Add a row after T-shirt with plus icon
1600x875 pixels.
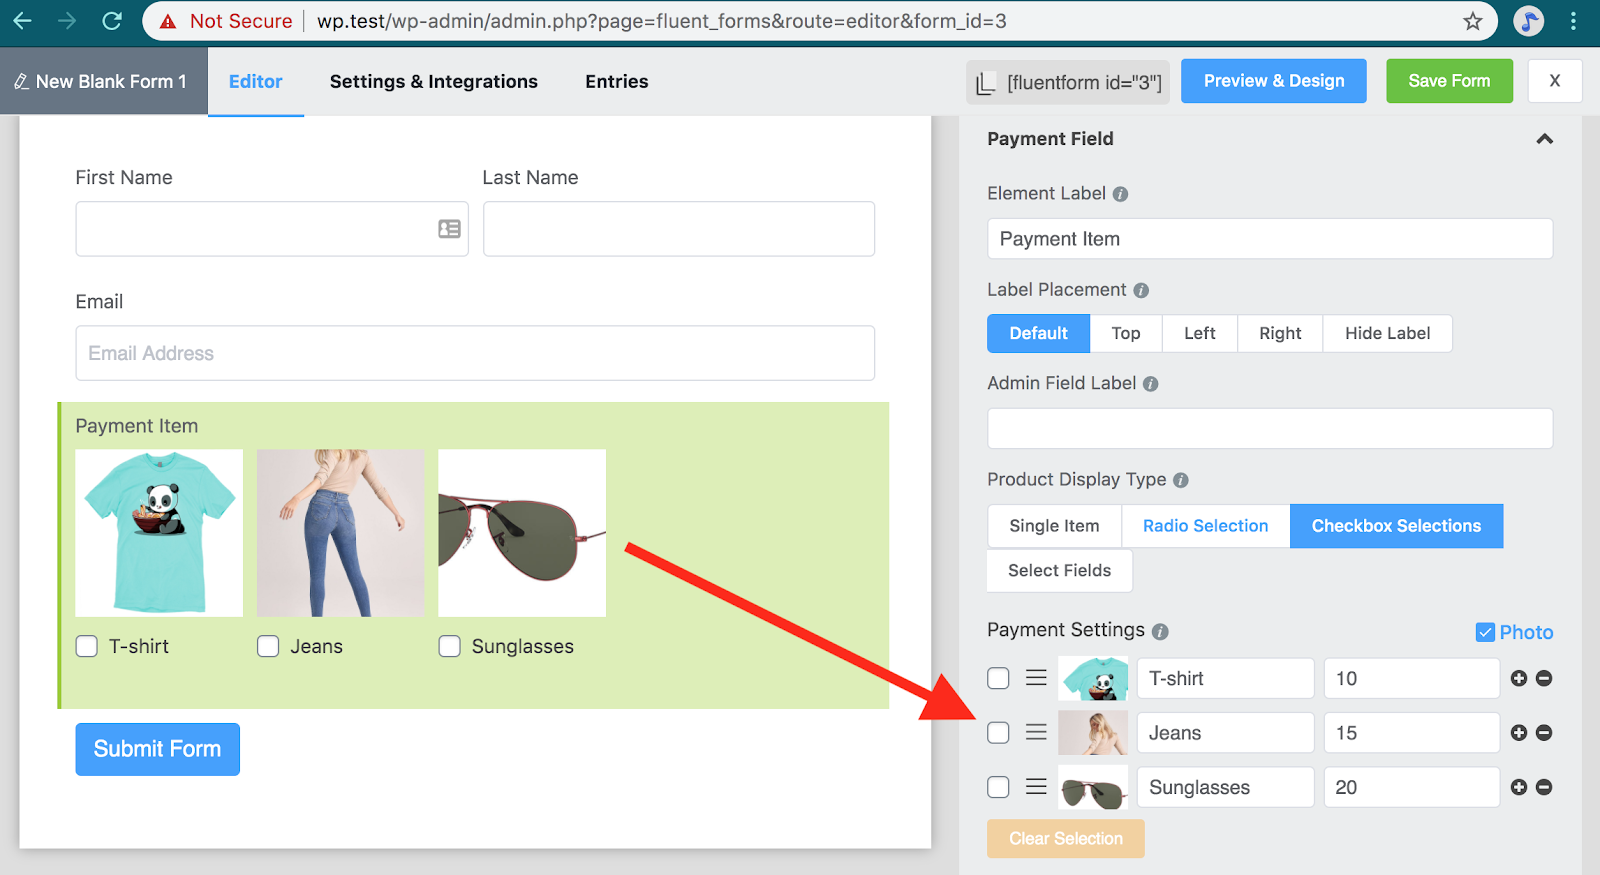(1519, 678)
